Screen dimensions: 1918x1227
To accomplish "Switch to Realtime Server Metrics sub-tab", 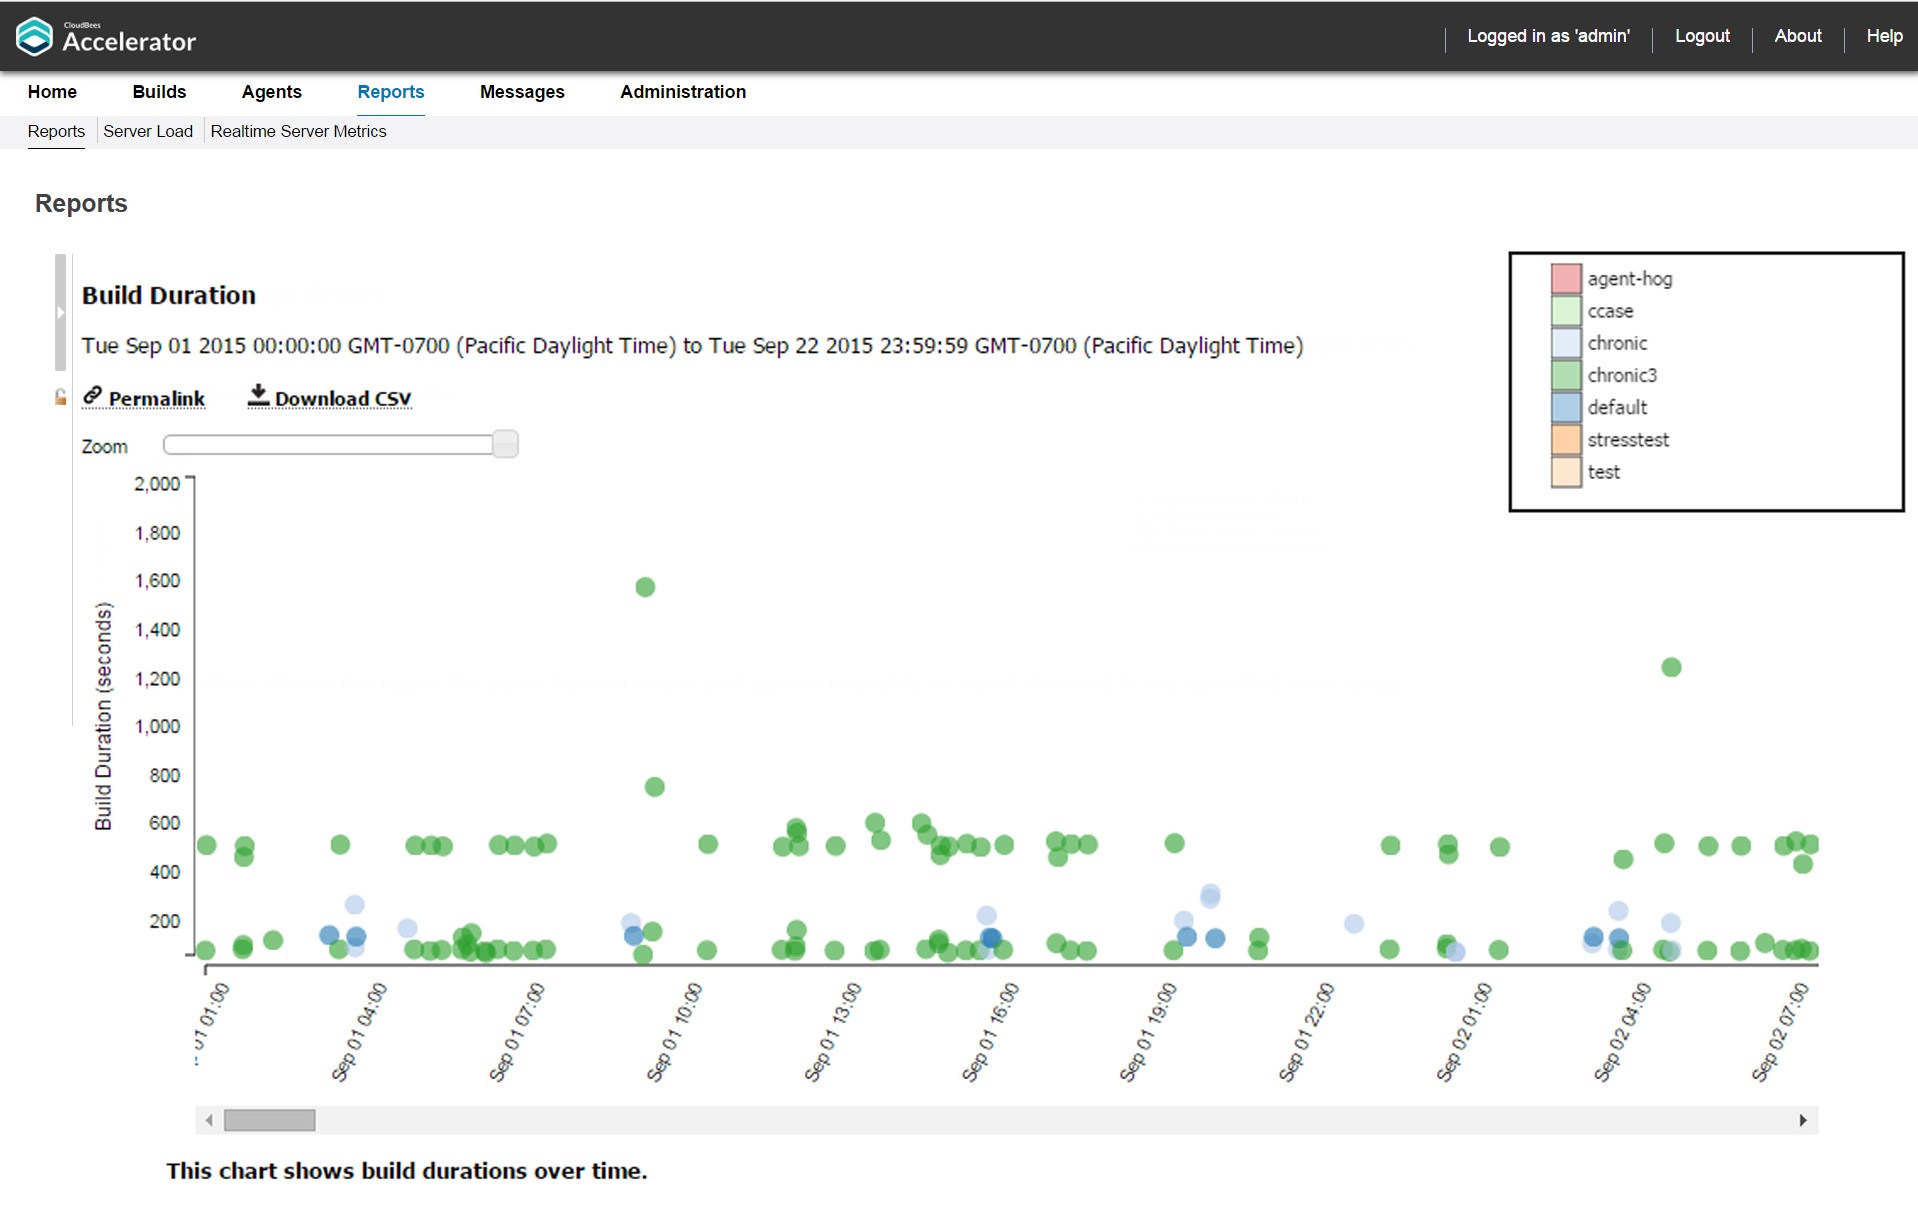I will point(298,131).
